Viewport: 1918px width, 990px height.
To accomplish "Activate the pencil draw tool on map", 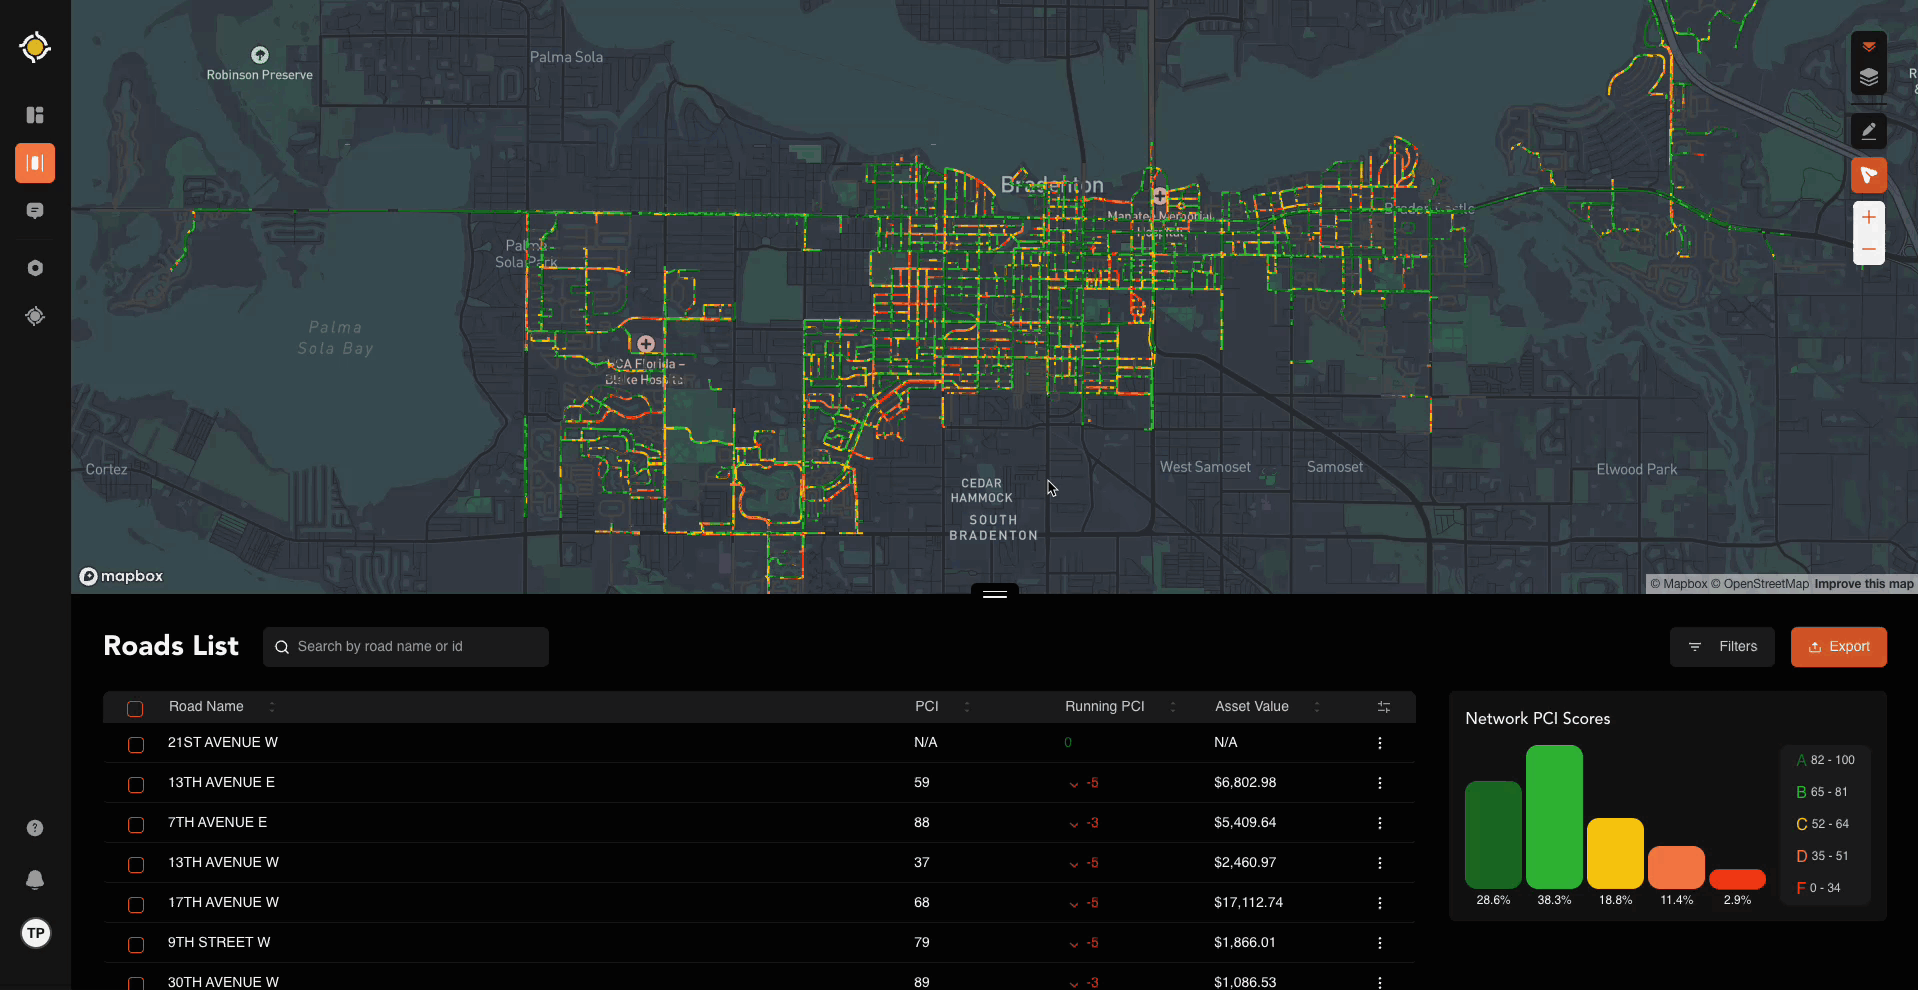I will (x=1868, y=131).
